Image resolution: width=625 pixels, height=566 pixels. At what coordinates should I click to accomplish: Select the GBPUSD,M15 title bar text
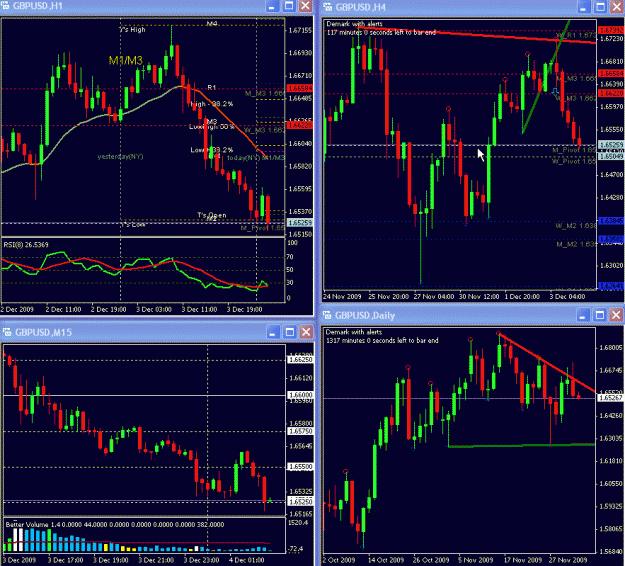click(43, 332)
